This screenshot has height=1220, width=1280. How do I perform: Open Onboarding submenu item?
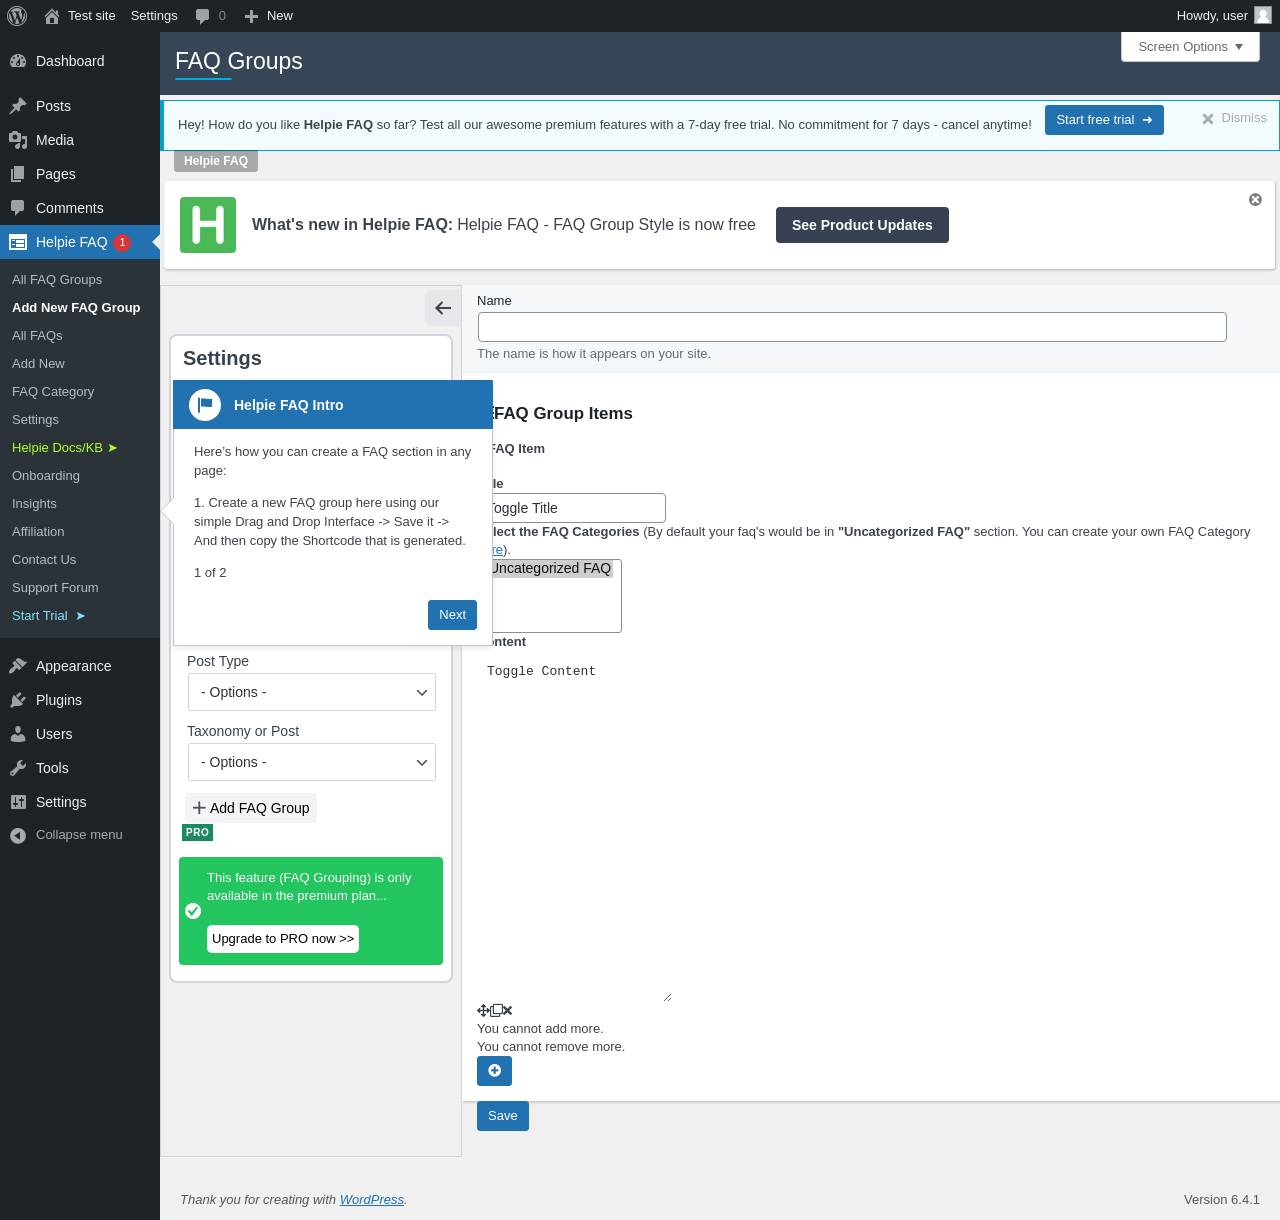point(46,476)
